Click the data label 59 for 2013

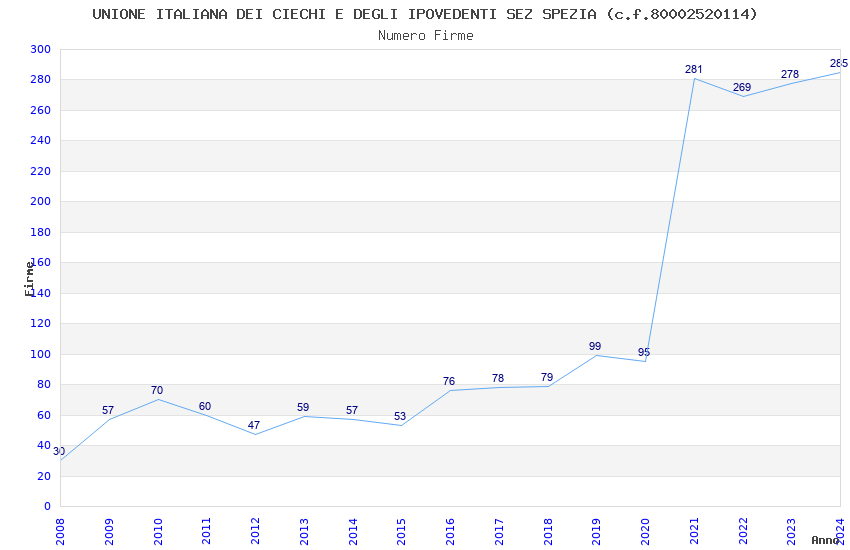click(x=303, y=407)
